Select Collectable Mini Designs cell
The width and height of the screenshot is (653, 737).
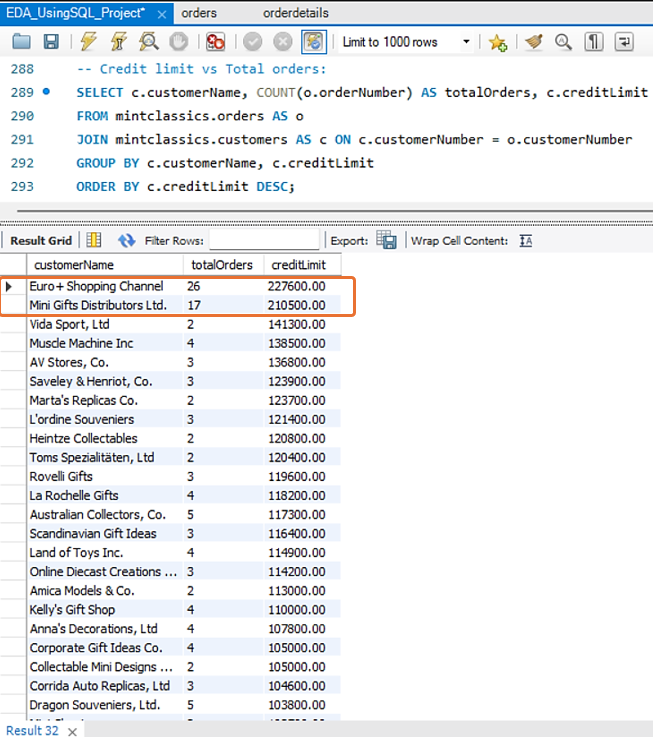105,667
